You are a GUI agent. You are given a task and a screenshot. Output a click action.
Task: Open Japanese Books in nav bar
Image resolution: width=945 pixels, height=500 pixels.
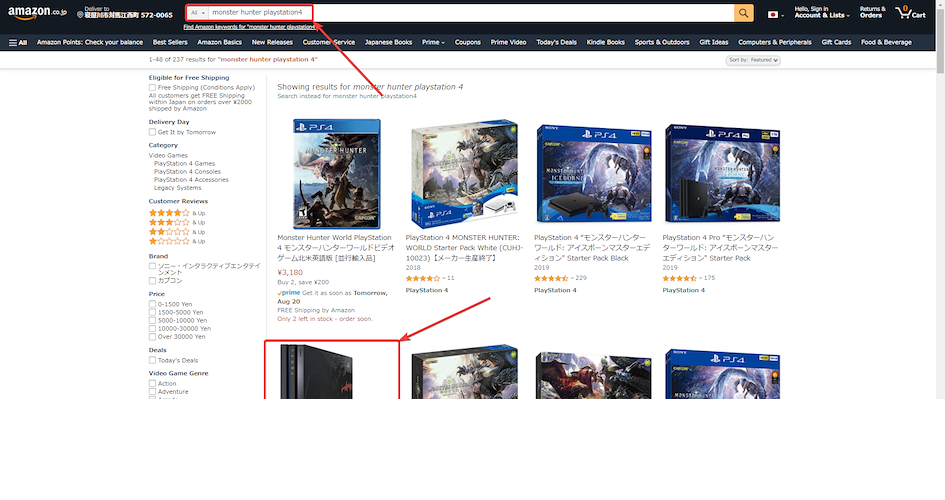point(388,43)
